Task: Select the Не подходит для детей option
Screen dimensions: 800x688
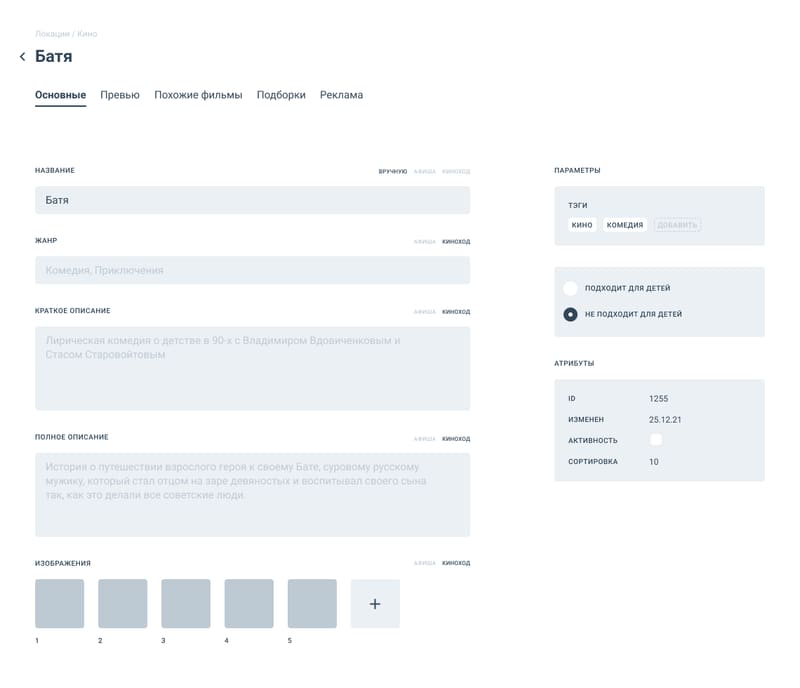Action: [570, 314]
